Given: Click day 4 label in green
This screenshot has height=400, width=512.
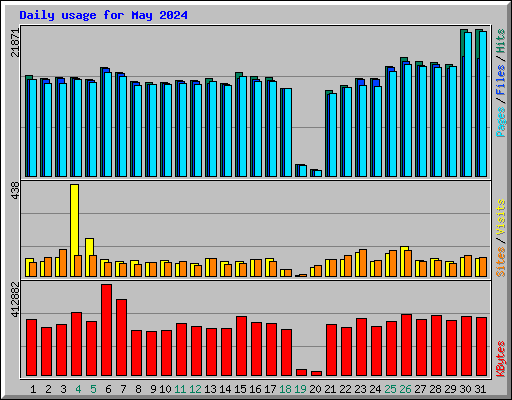Looking at the screenshot, I should click(x=78, y=389).
